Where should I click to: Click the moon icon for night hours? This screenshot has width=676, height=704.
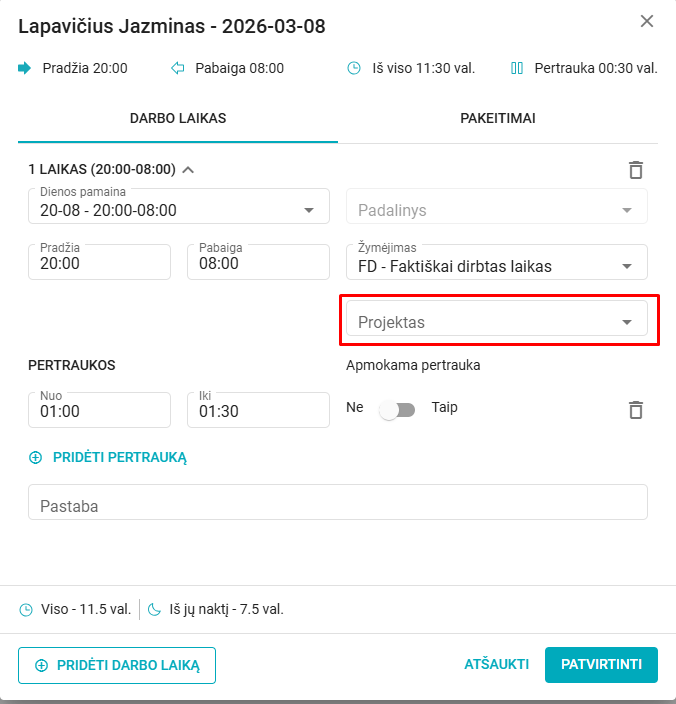pos(154,609)
